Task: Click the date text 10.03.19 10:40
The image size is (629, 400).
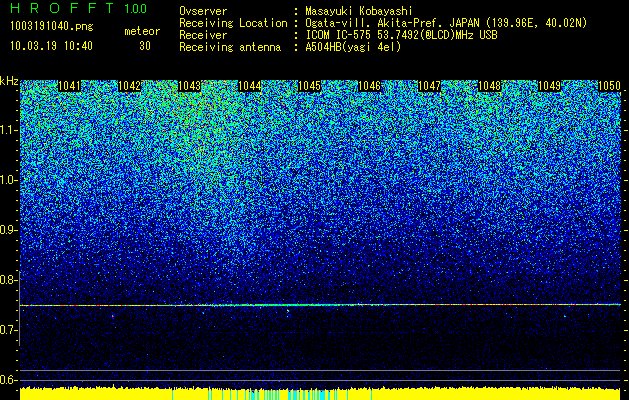Action: (x=51, y=46)
